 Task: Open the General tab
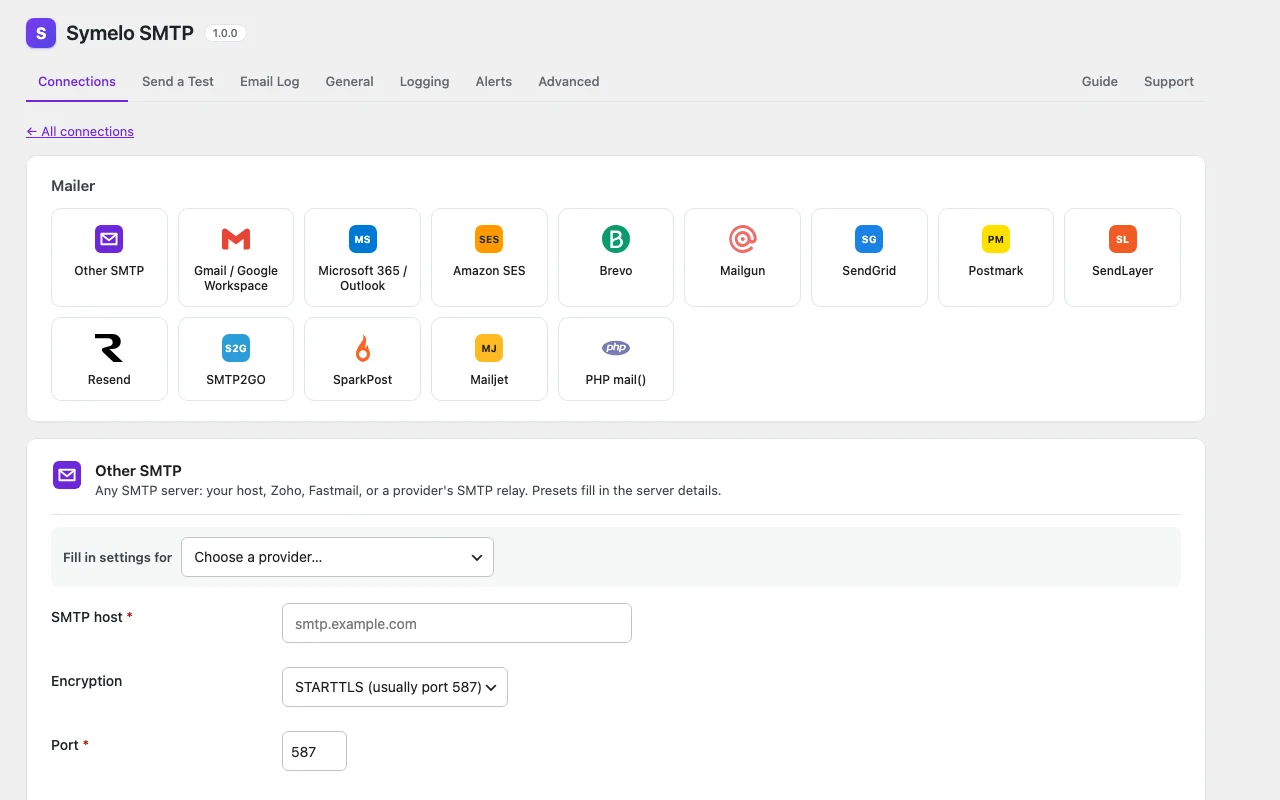(x=350, y=82)
